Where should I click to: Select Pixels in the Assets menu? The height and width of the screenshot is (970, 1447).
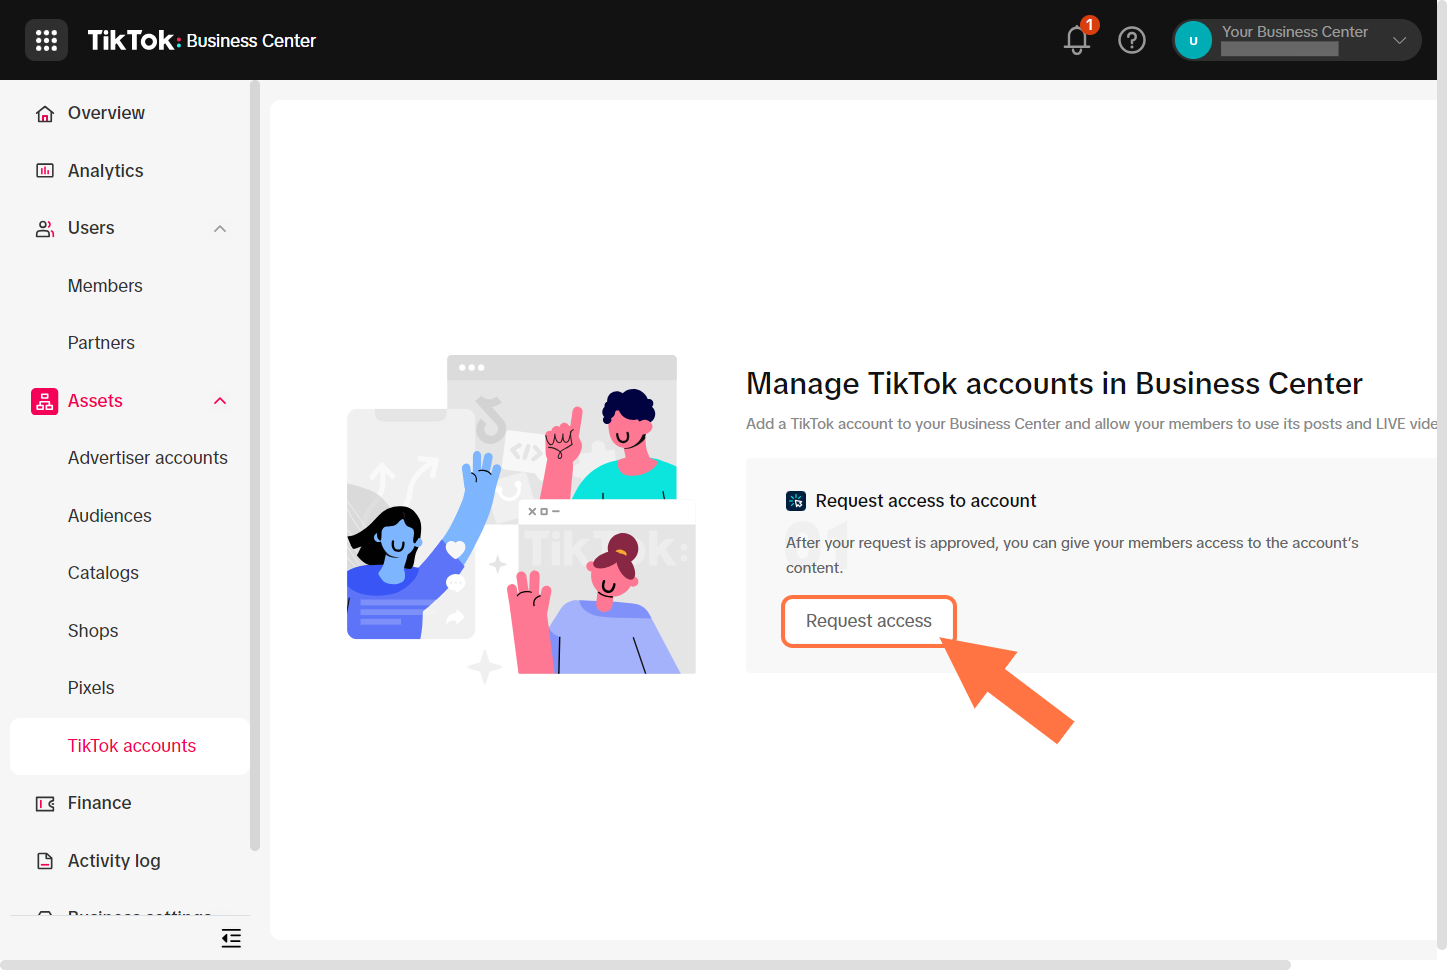(x=91, y=688)
